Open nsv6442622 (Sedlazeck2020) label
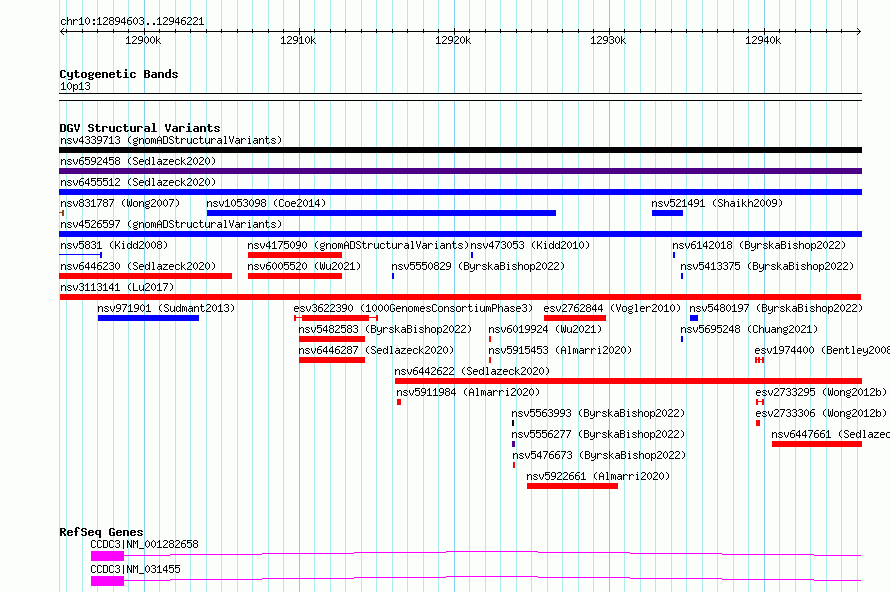This screenshot has height=592, width=890. click(472, 371)
